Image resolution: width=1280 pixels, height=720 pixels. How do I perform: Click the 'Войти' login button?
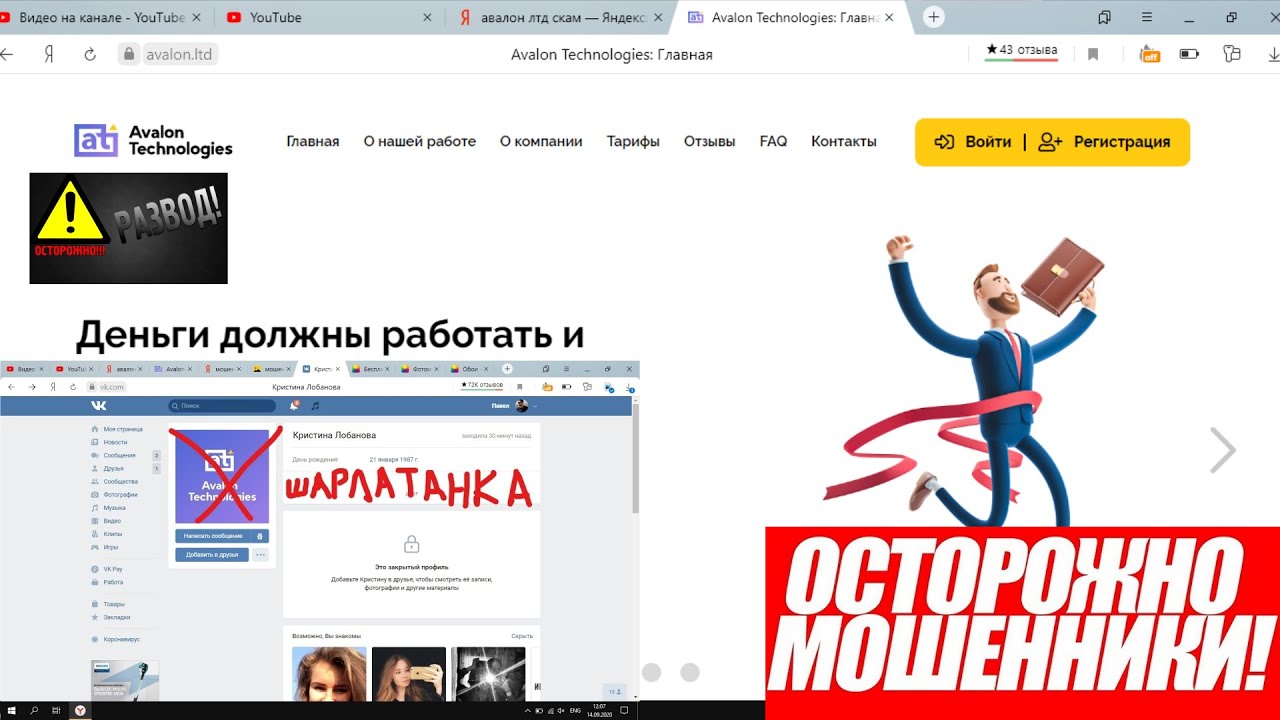[973, 142]
